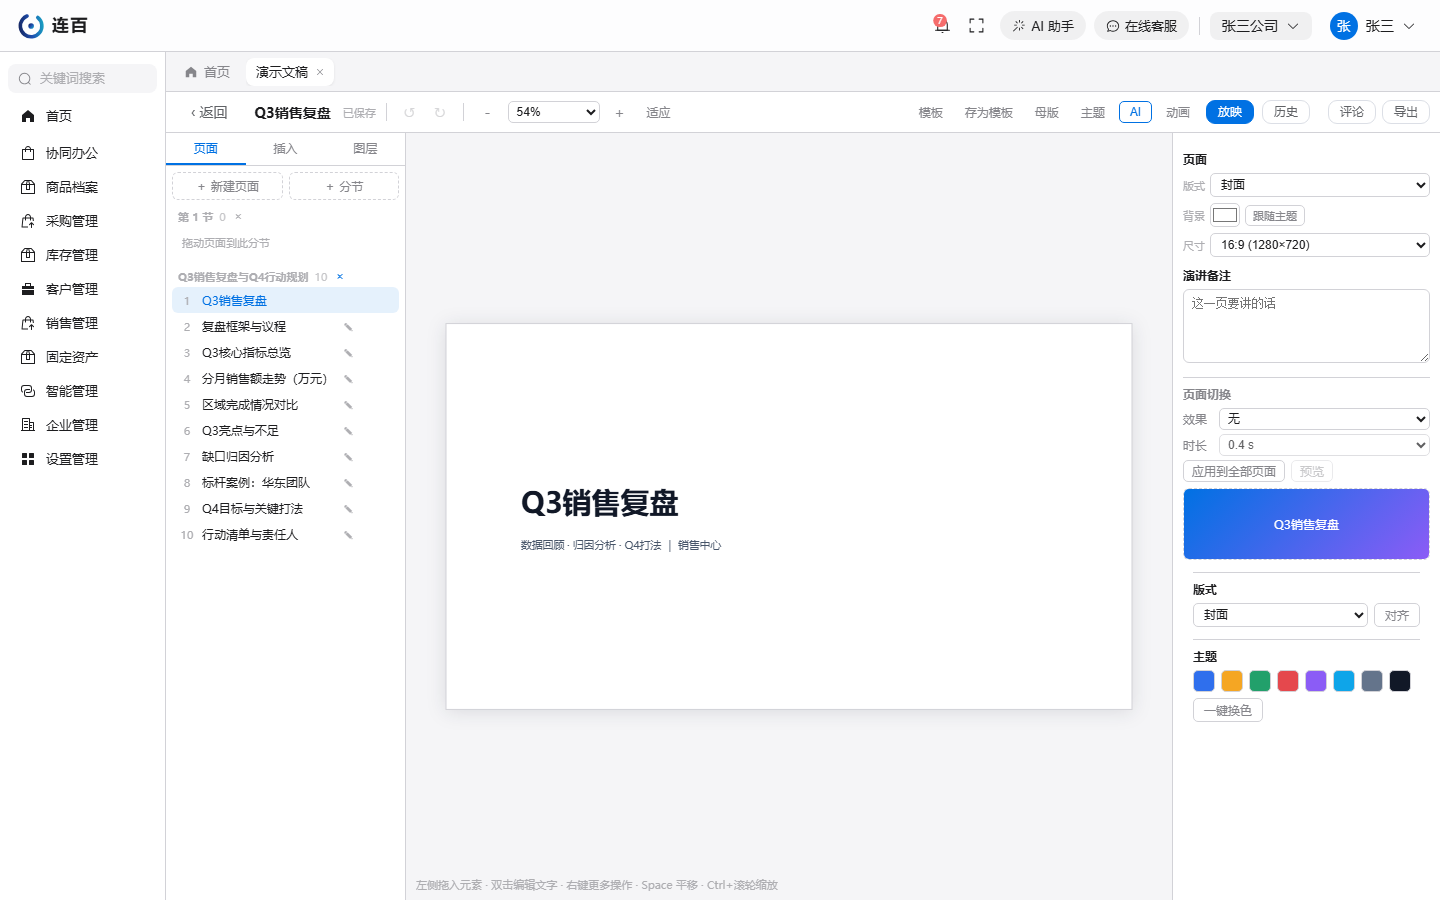
Task: Add a page with 新建页面
Action: [228, 187]
